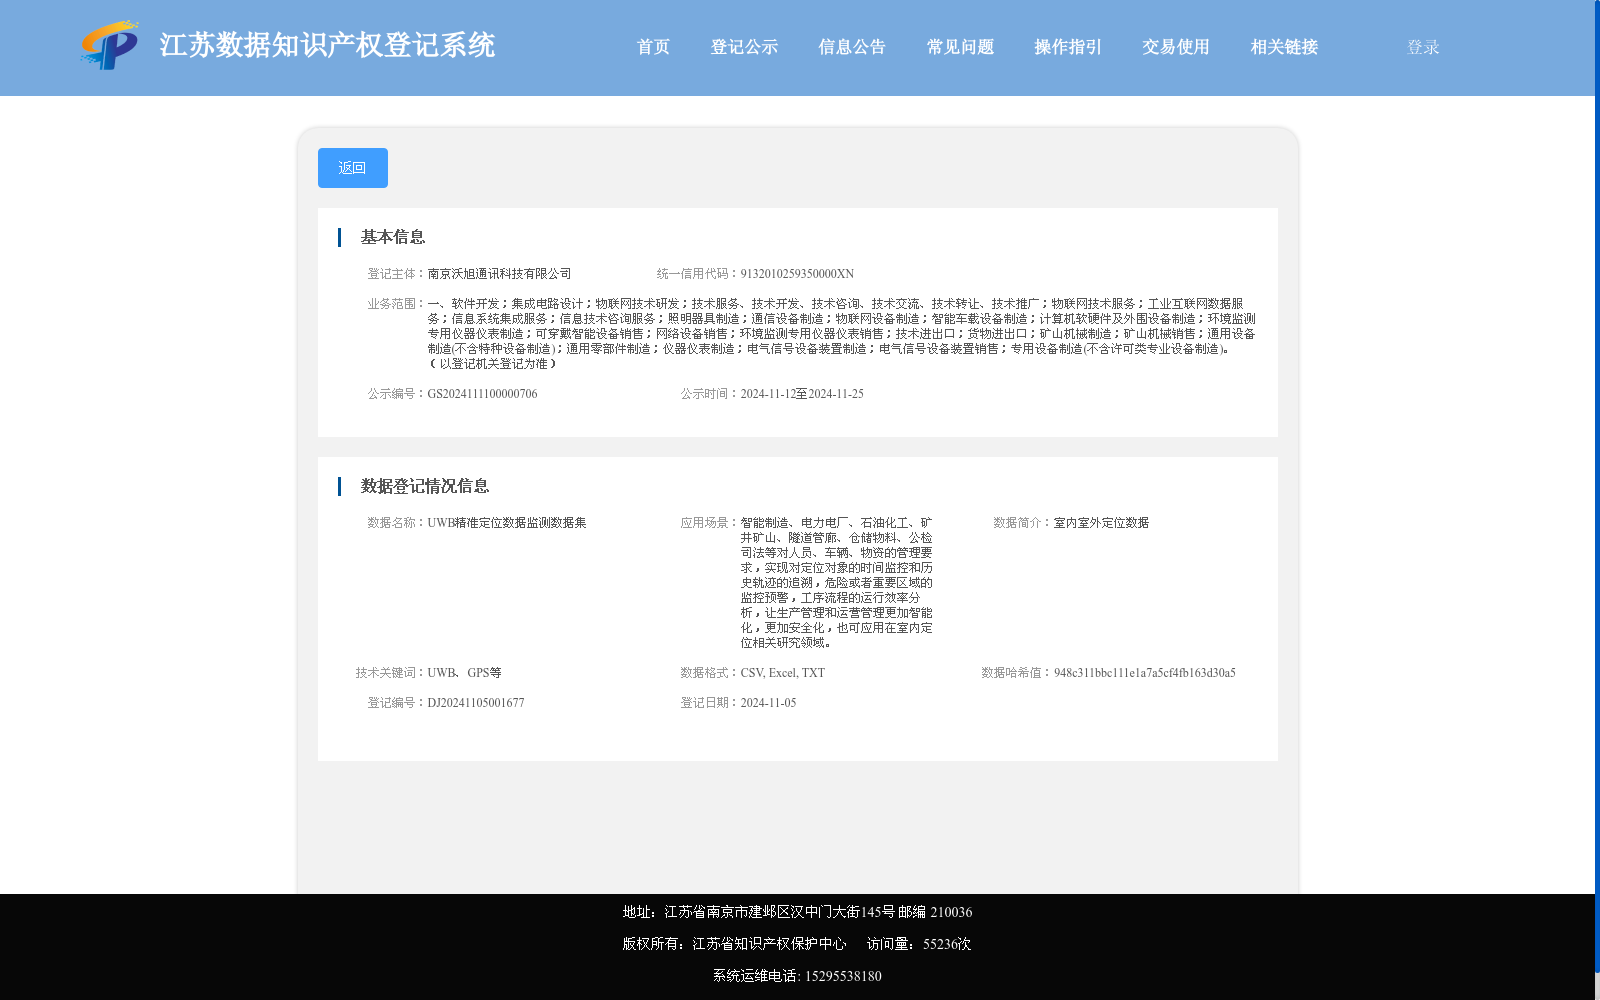Select data name UWB精准定位数据监测数据集
The height and width of the screenshot is (1000, 1600).
point(507,523)
